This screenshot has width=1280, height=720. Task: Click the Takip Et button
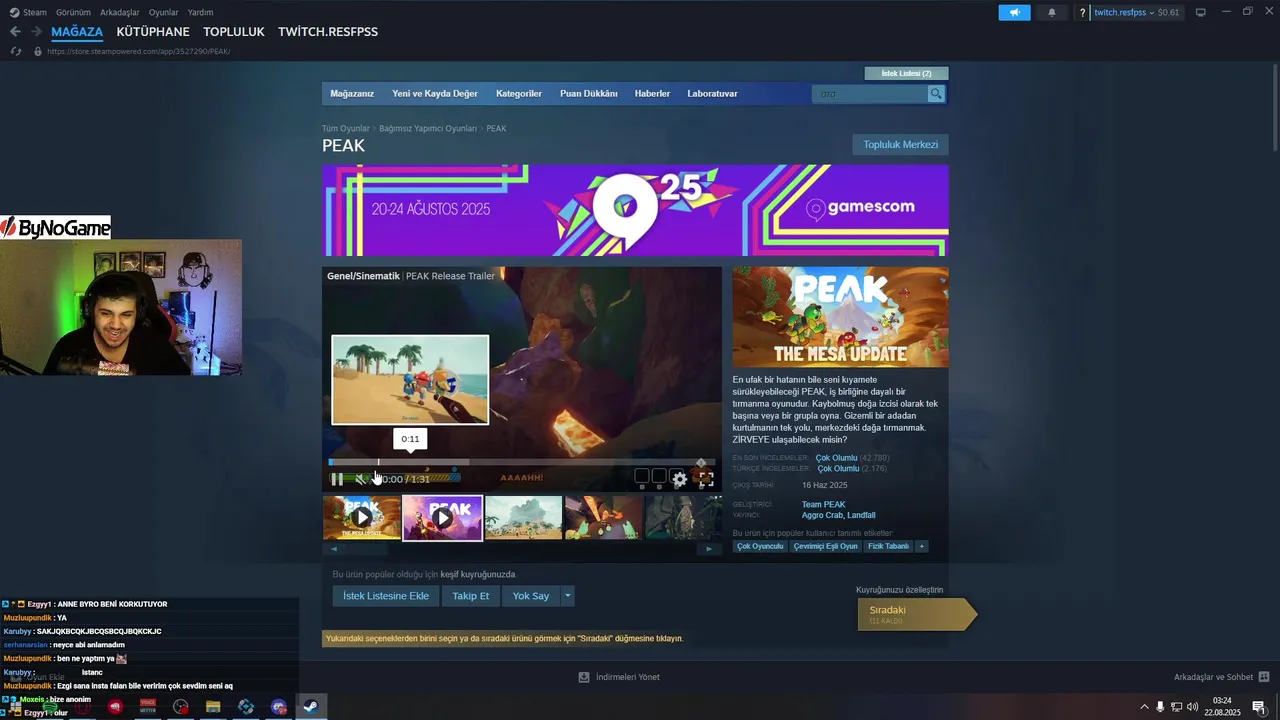(x=470, y=596)
